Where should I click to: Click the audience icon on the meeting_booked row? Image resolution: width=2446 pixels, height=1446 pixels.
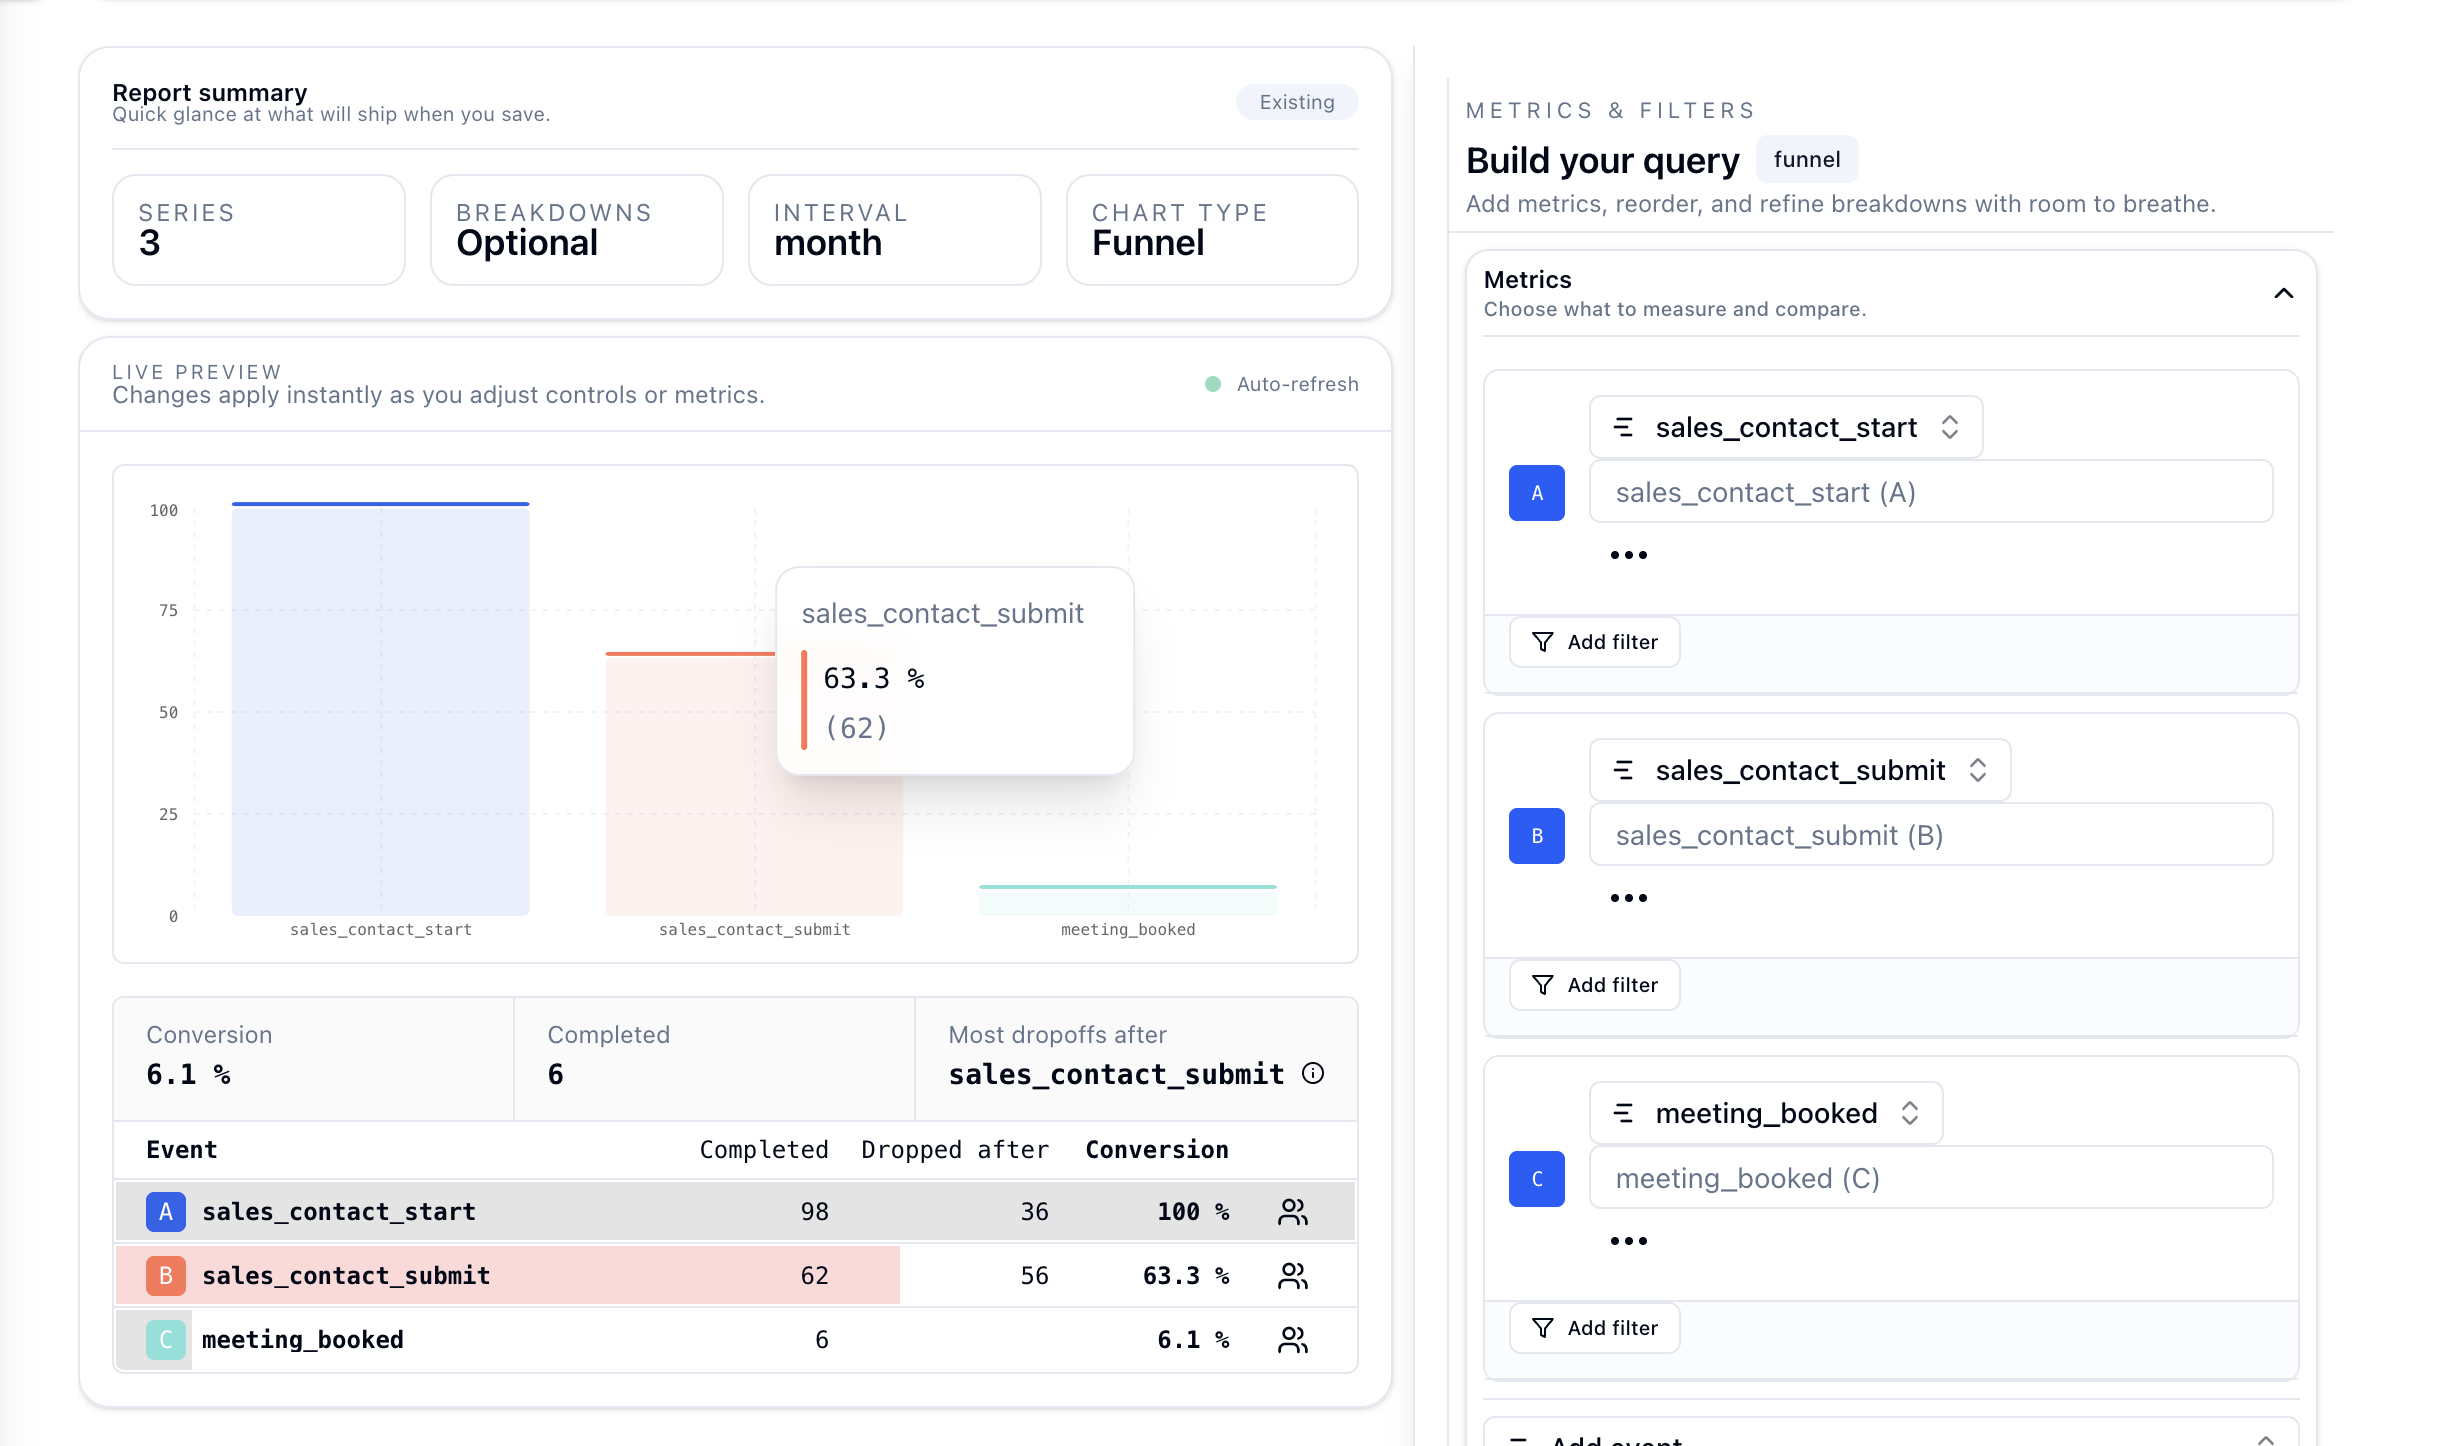[1291, 1339]
